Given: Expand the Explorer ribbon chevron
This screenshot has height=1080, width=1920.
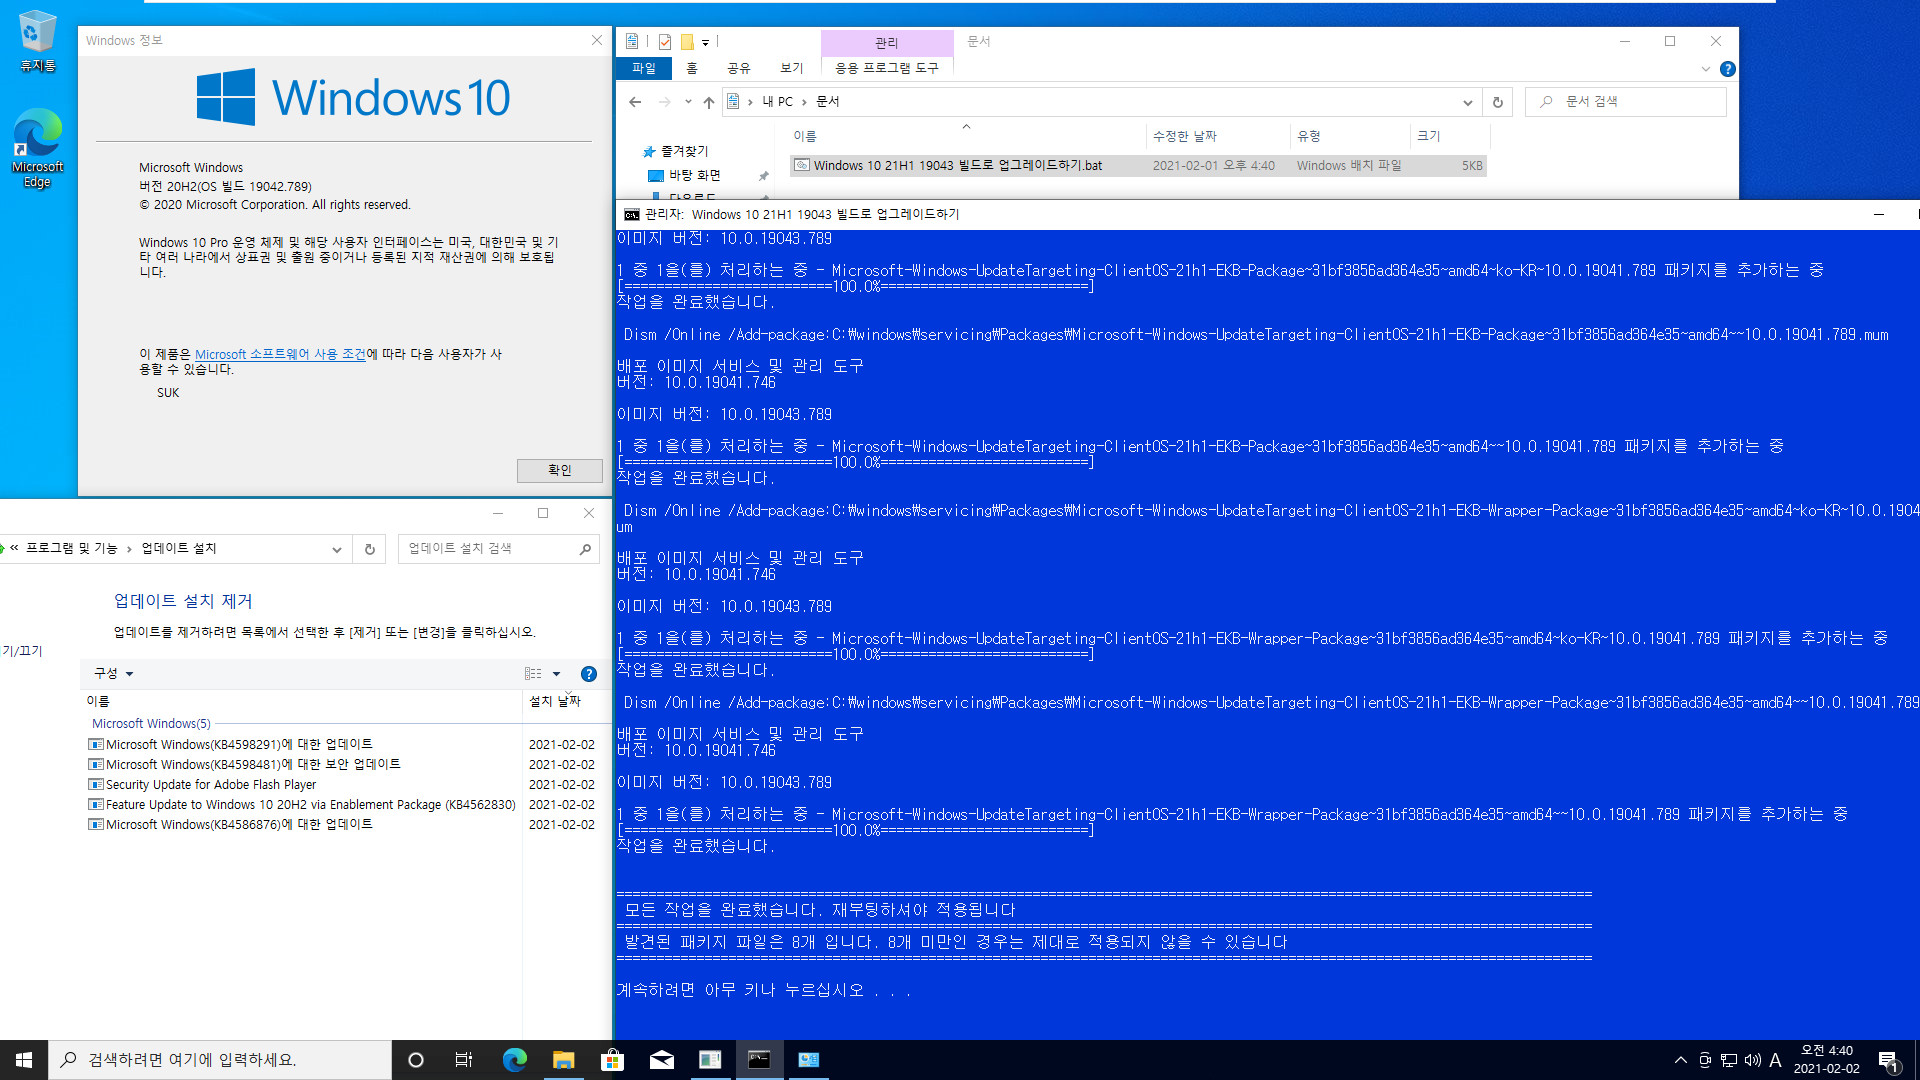Looking at the screenshot, I should click(1706, 69).
